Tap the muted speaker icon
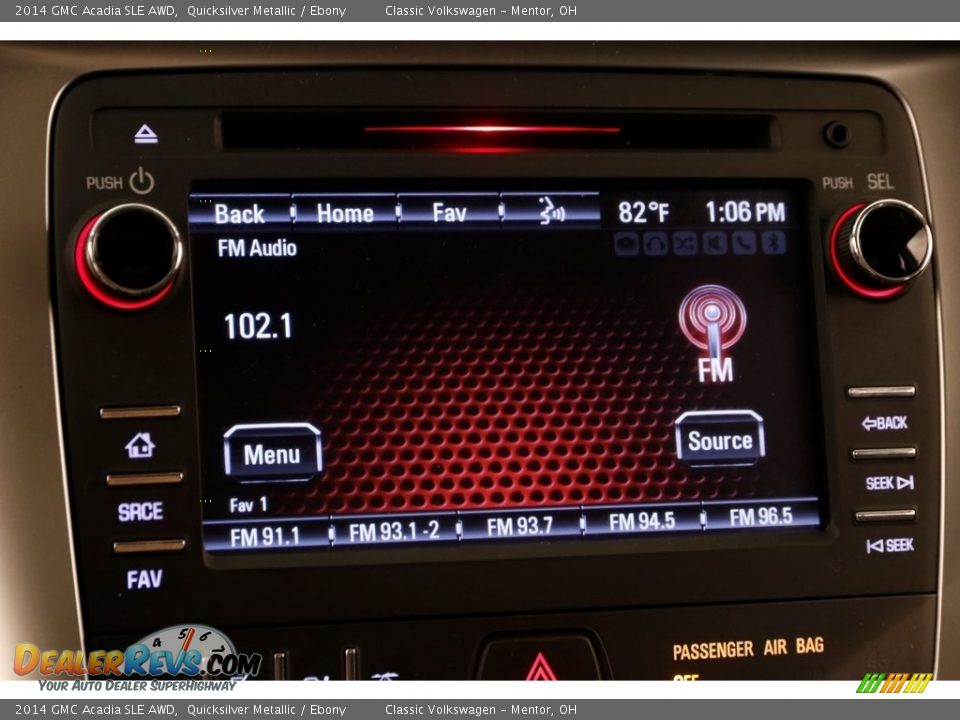The image size is (960, 720). click(714, 243)
